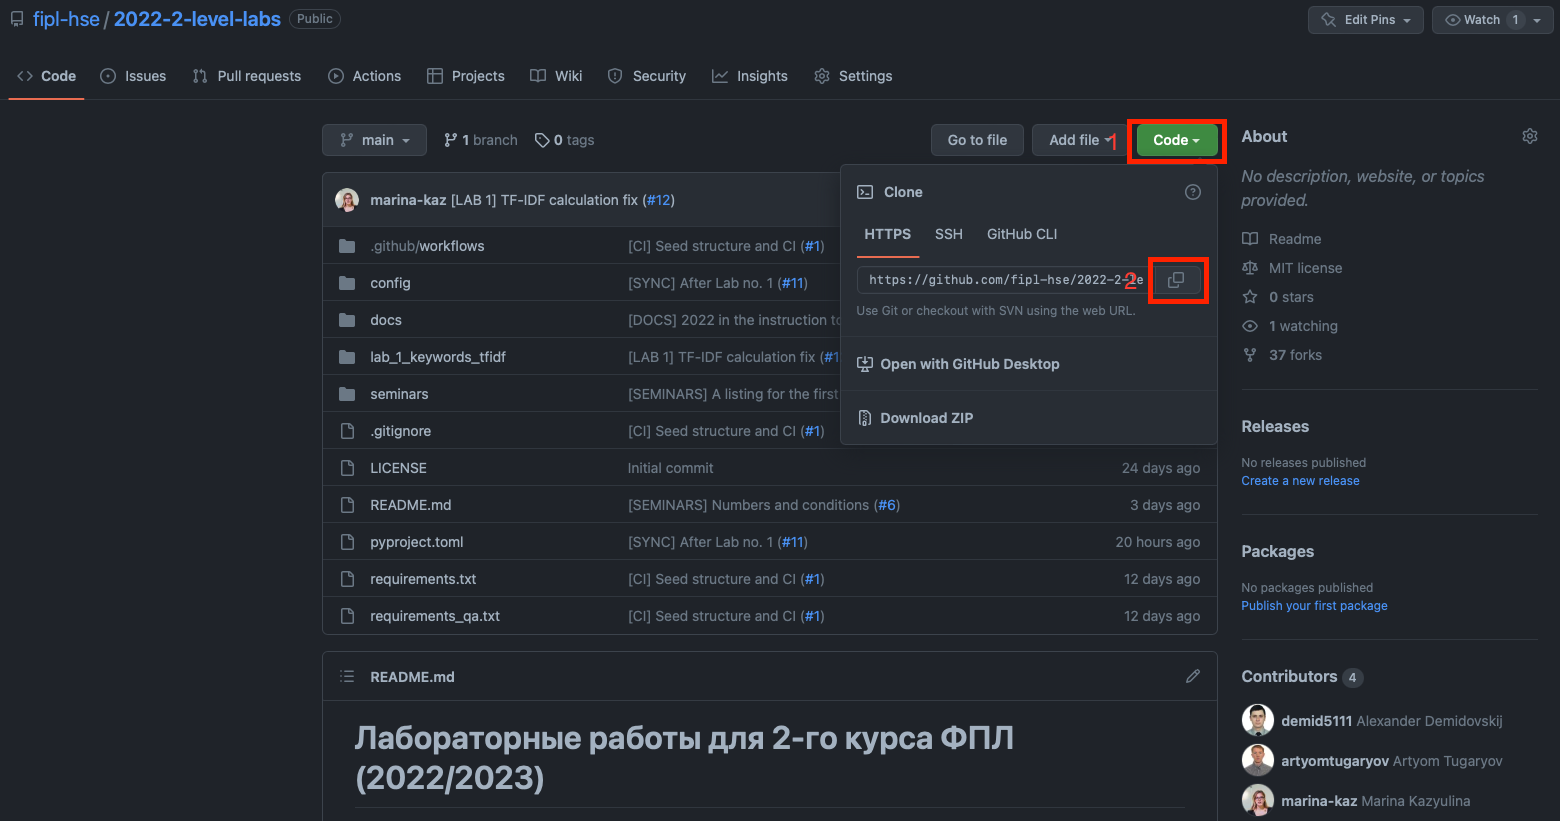Open the Edit Pins dropdown
The width and height of the screenshot is (1560, 821).
click(1366, 20)
